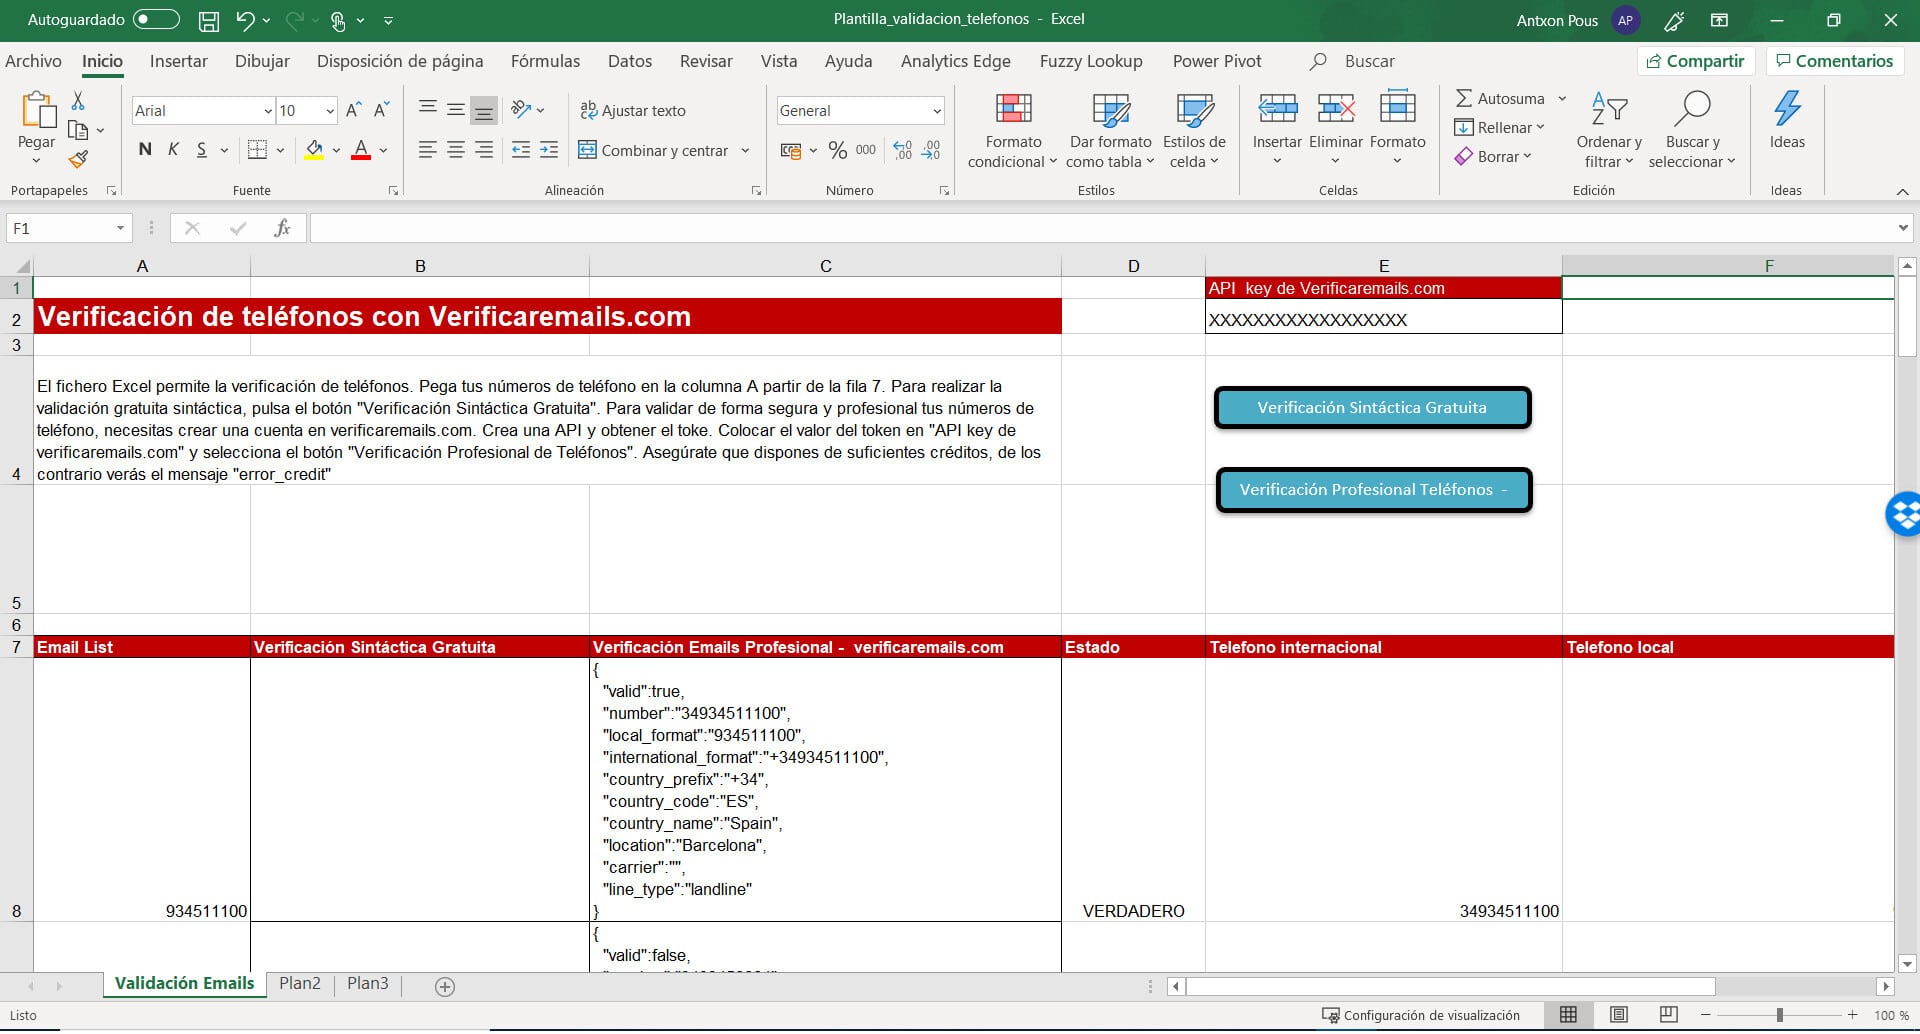Adjust the zoom slider in the status bar
The height and width of the screenshot is (1034, 1920).
click(x=1779, y=1015)
